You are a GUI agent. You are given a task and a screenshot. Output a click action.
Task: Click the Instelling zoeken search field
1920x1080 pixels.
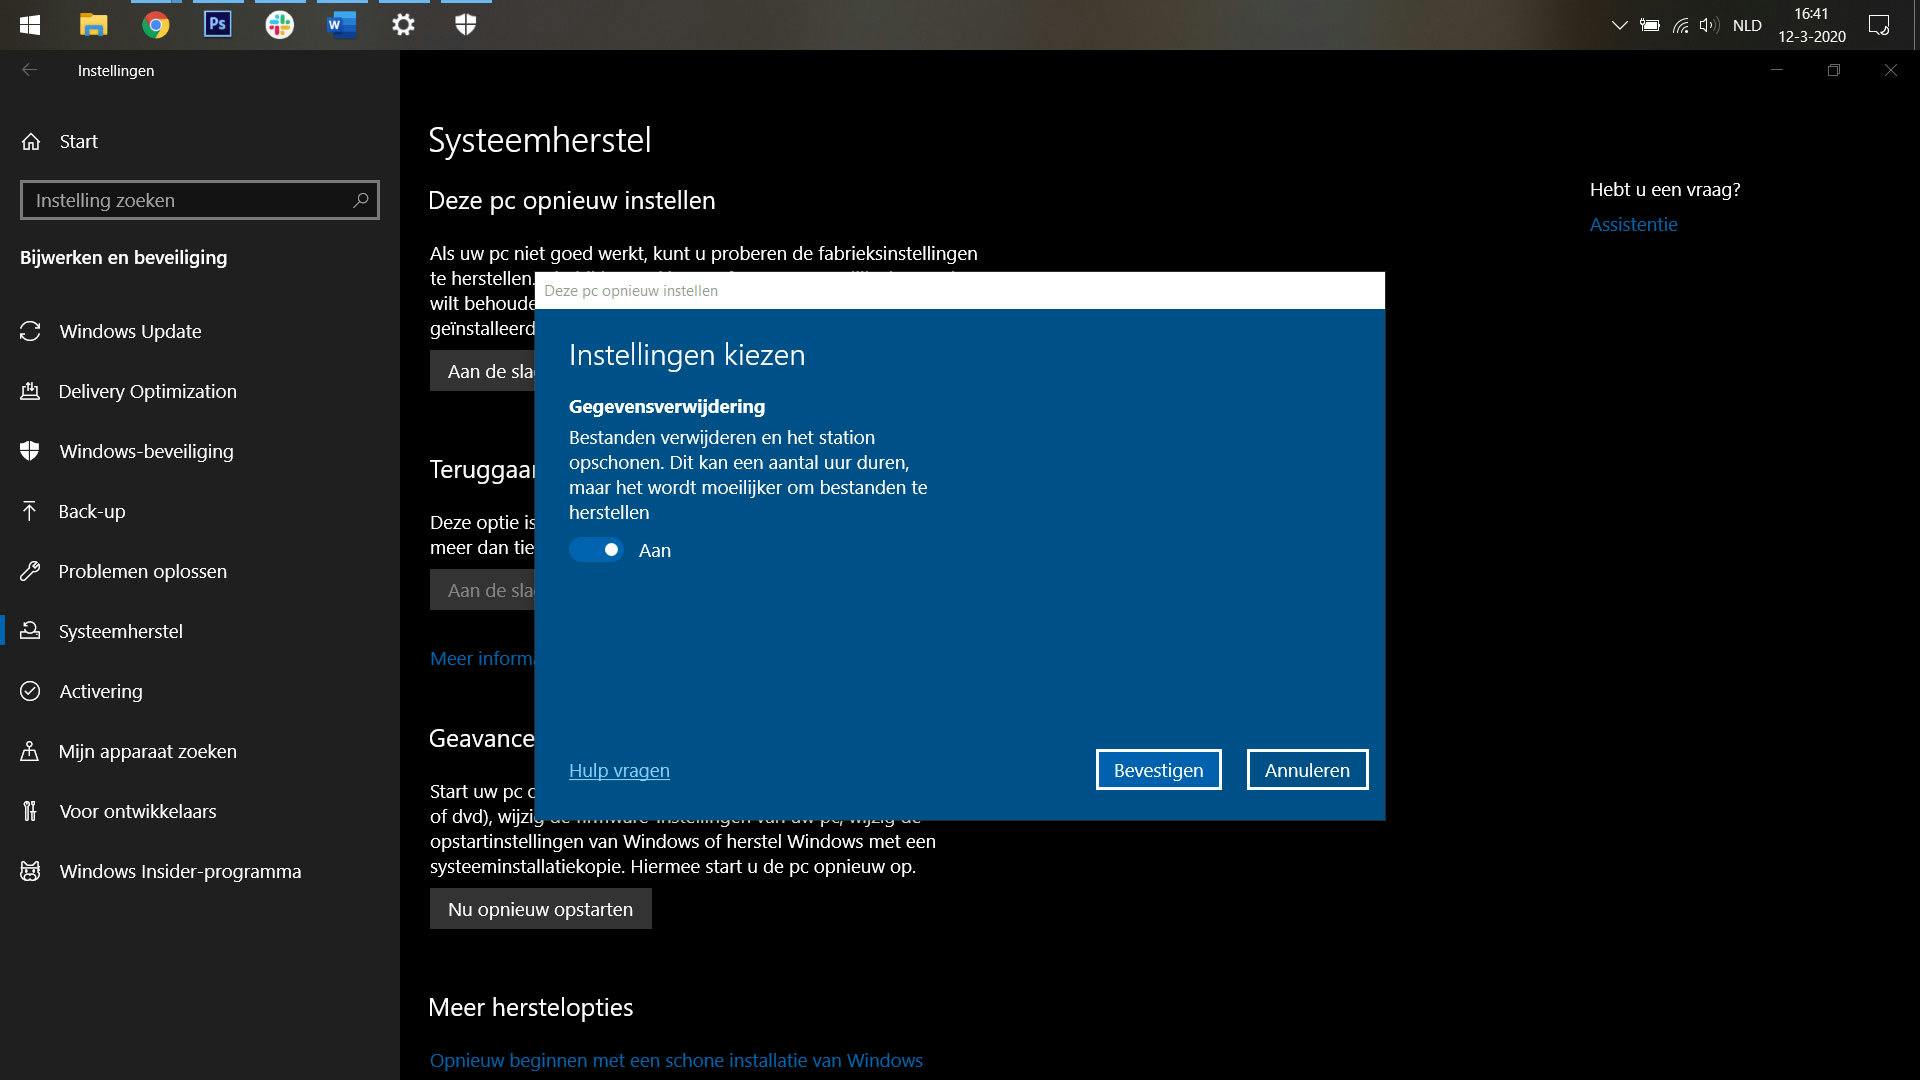[190, 200]
